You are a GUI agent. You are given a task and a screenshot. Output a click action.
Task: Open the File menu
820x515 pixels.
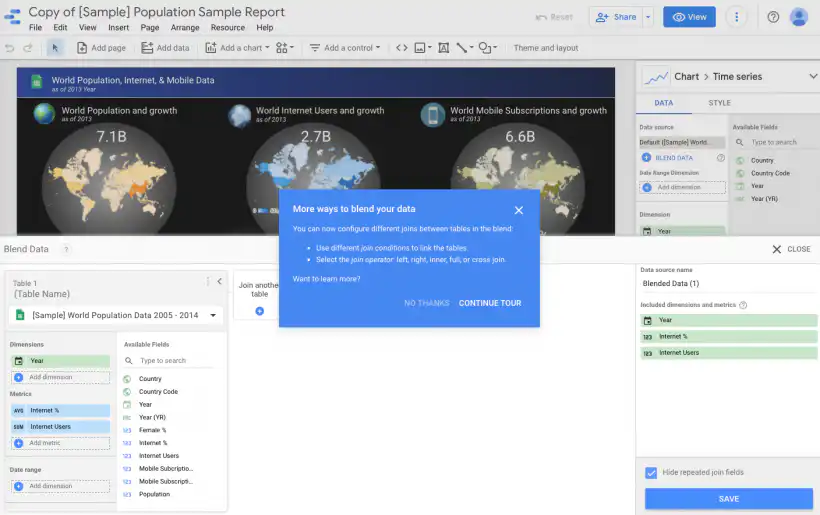pos(36,28)
